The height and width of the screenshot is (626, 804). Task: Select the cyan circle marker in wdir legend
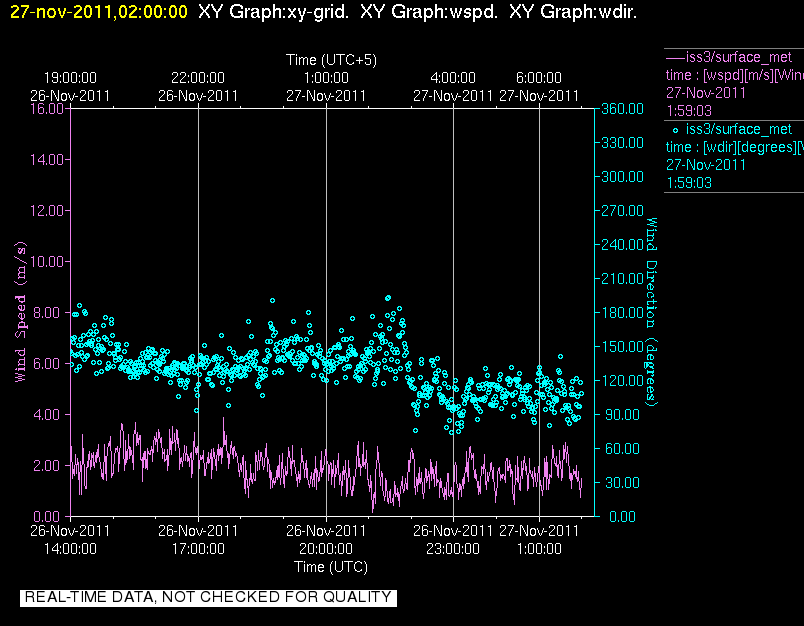[x=675, y=131]
